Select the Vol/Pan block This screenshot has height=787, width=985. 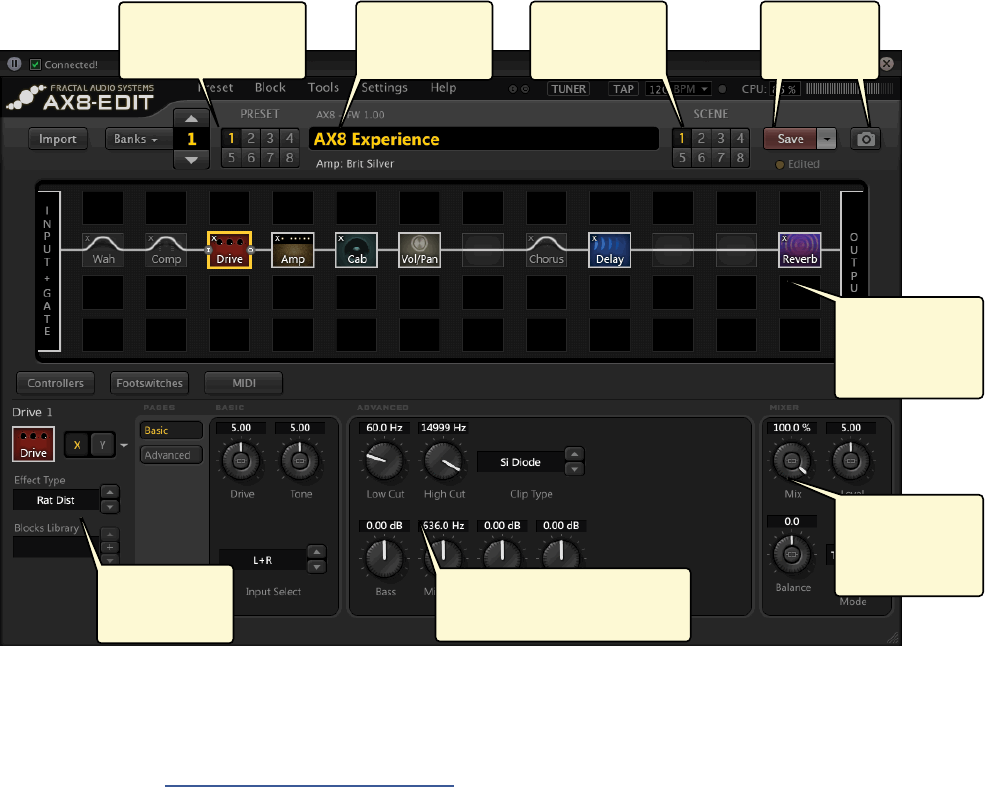pos(420,250)
